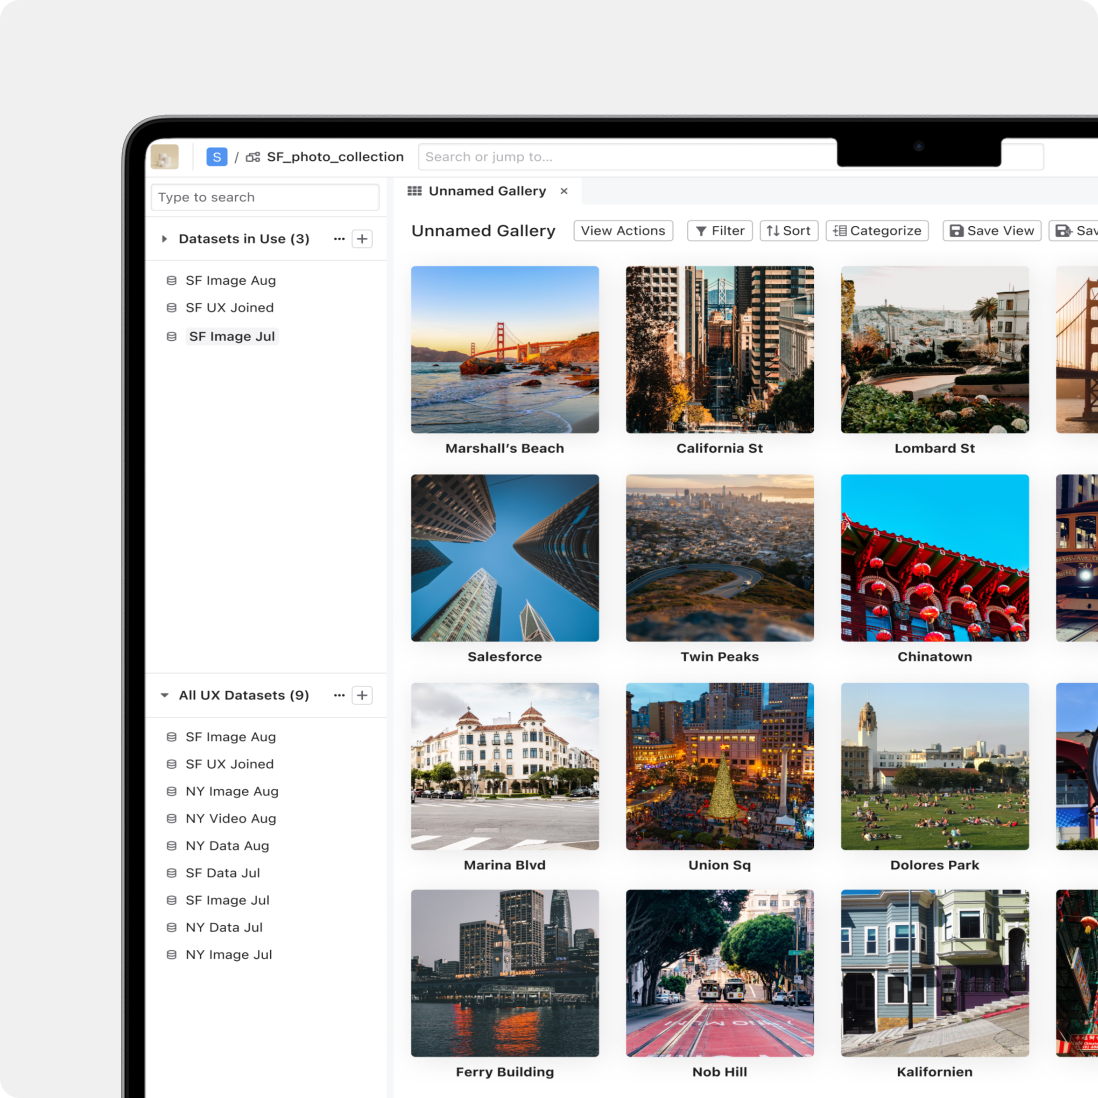1098x1098 pixels.
Task: Click database icon beside SF Data Jul
Action: (172, 873)
